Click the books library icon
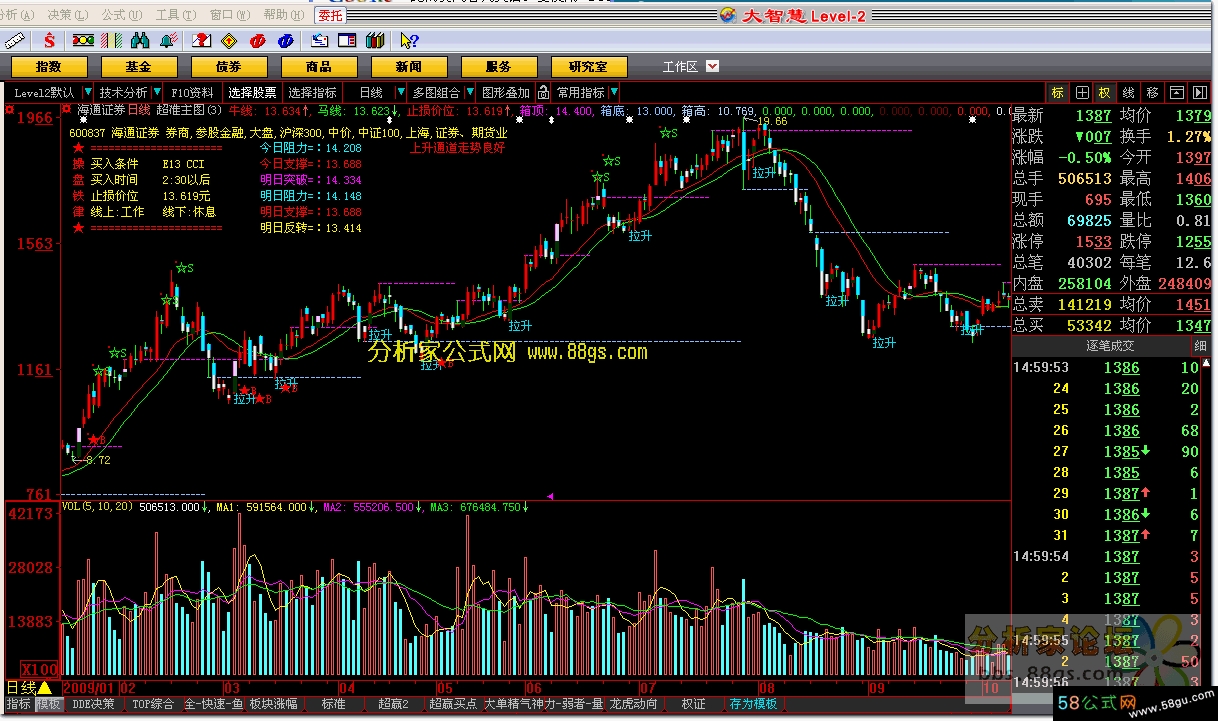 (375, 41)
